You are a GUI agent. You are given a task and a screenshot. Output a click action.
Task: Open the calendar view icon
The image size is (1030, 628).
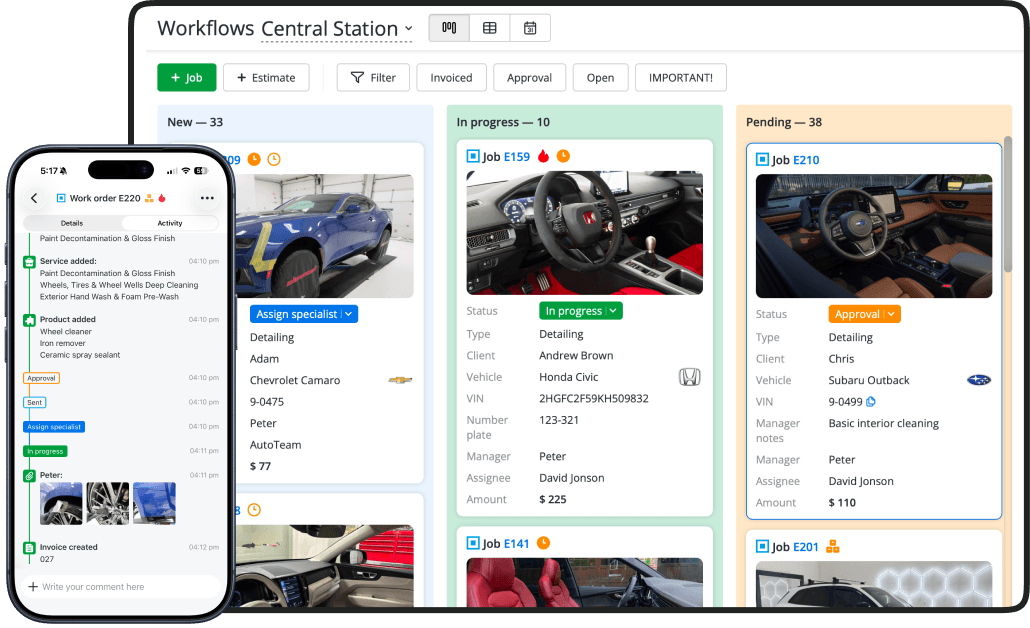(x=530, y=28)
